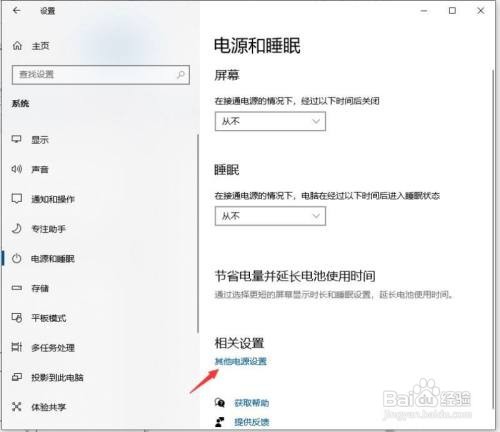Click the sidebar vertical scrollbar

tap(198, 233)
